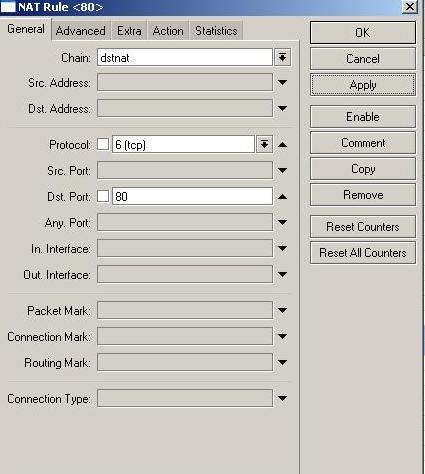Click the Dst. Port field showing 80
Image resolution: width=425 pixels, height=474 pixels.
click(x=192, y=196)
